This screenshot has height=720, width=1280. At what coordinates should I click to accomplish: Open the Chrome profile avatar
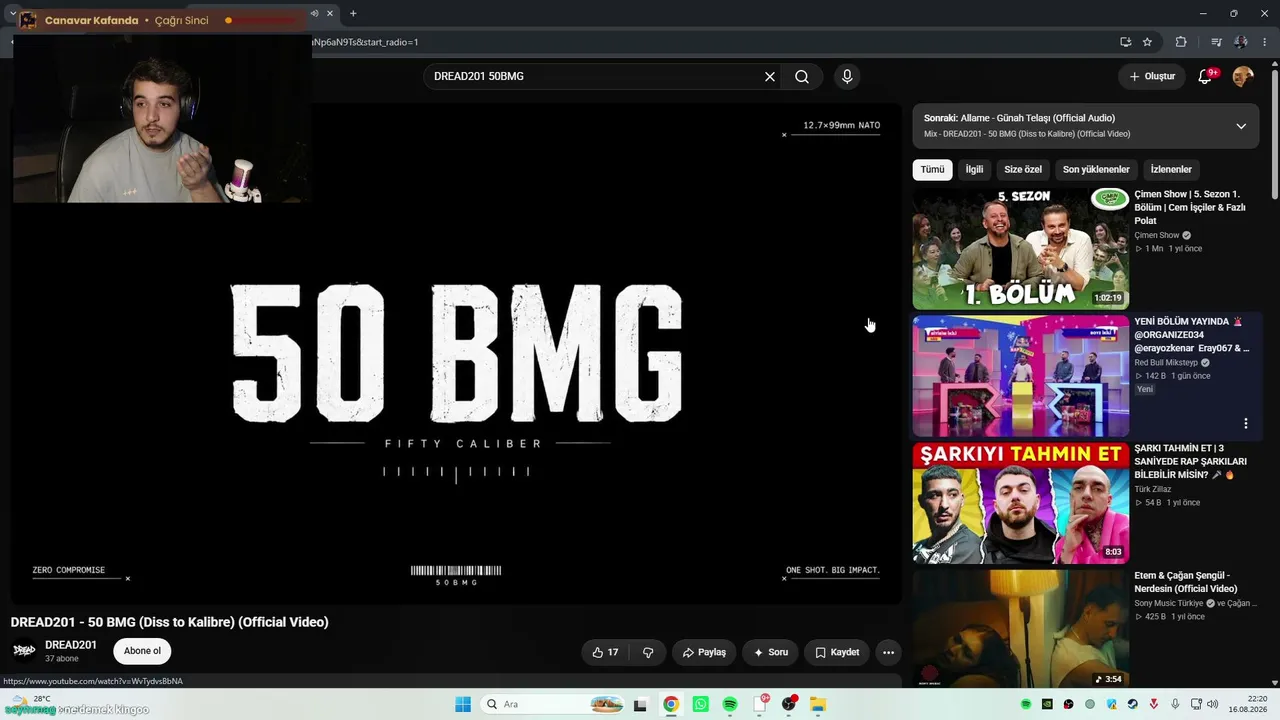(x=1241, y=42)
